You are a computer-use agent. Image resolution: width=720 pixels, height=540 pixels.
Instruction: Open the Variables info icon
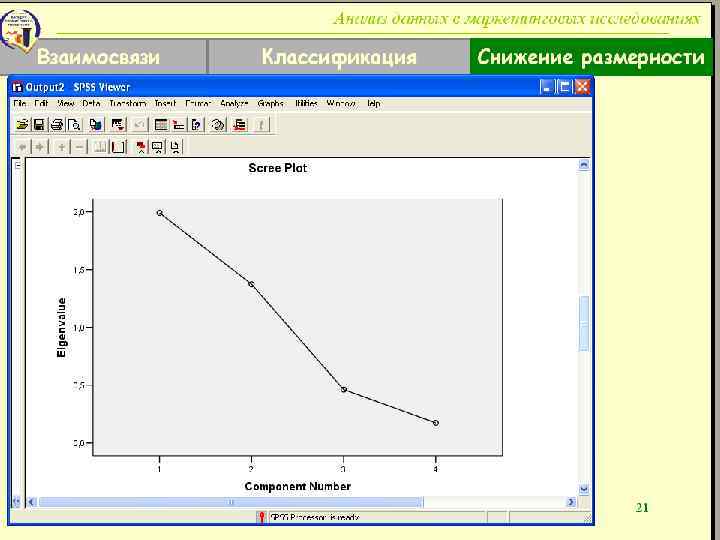(x=197, y=124)
